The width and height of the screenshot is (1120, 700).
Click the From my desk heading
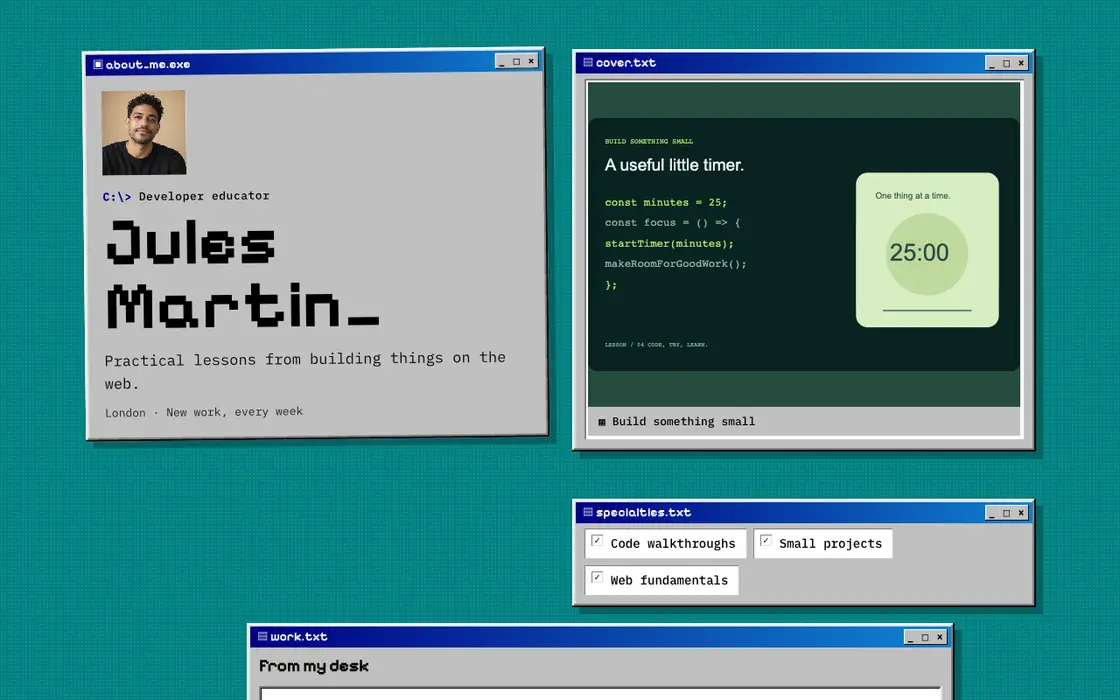[x=314, y=666]
